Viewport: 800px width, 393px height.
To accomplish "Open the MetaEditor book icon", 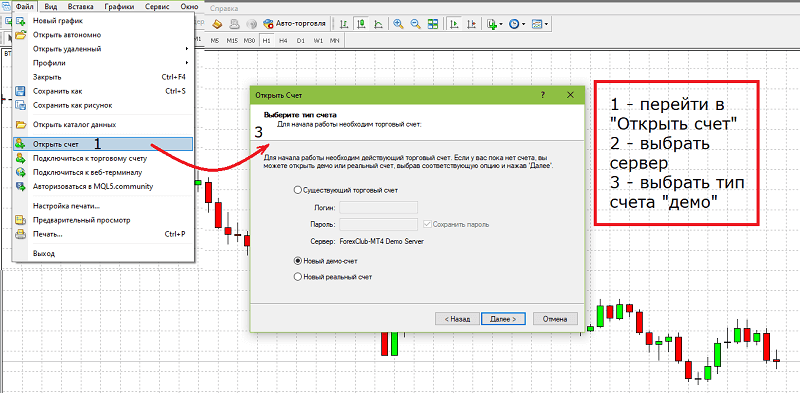I will pos(217,23).
